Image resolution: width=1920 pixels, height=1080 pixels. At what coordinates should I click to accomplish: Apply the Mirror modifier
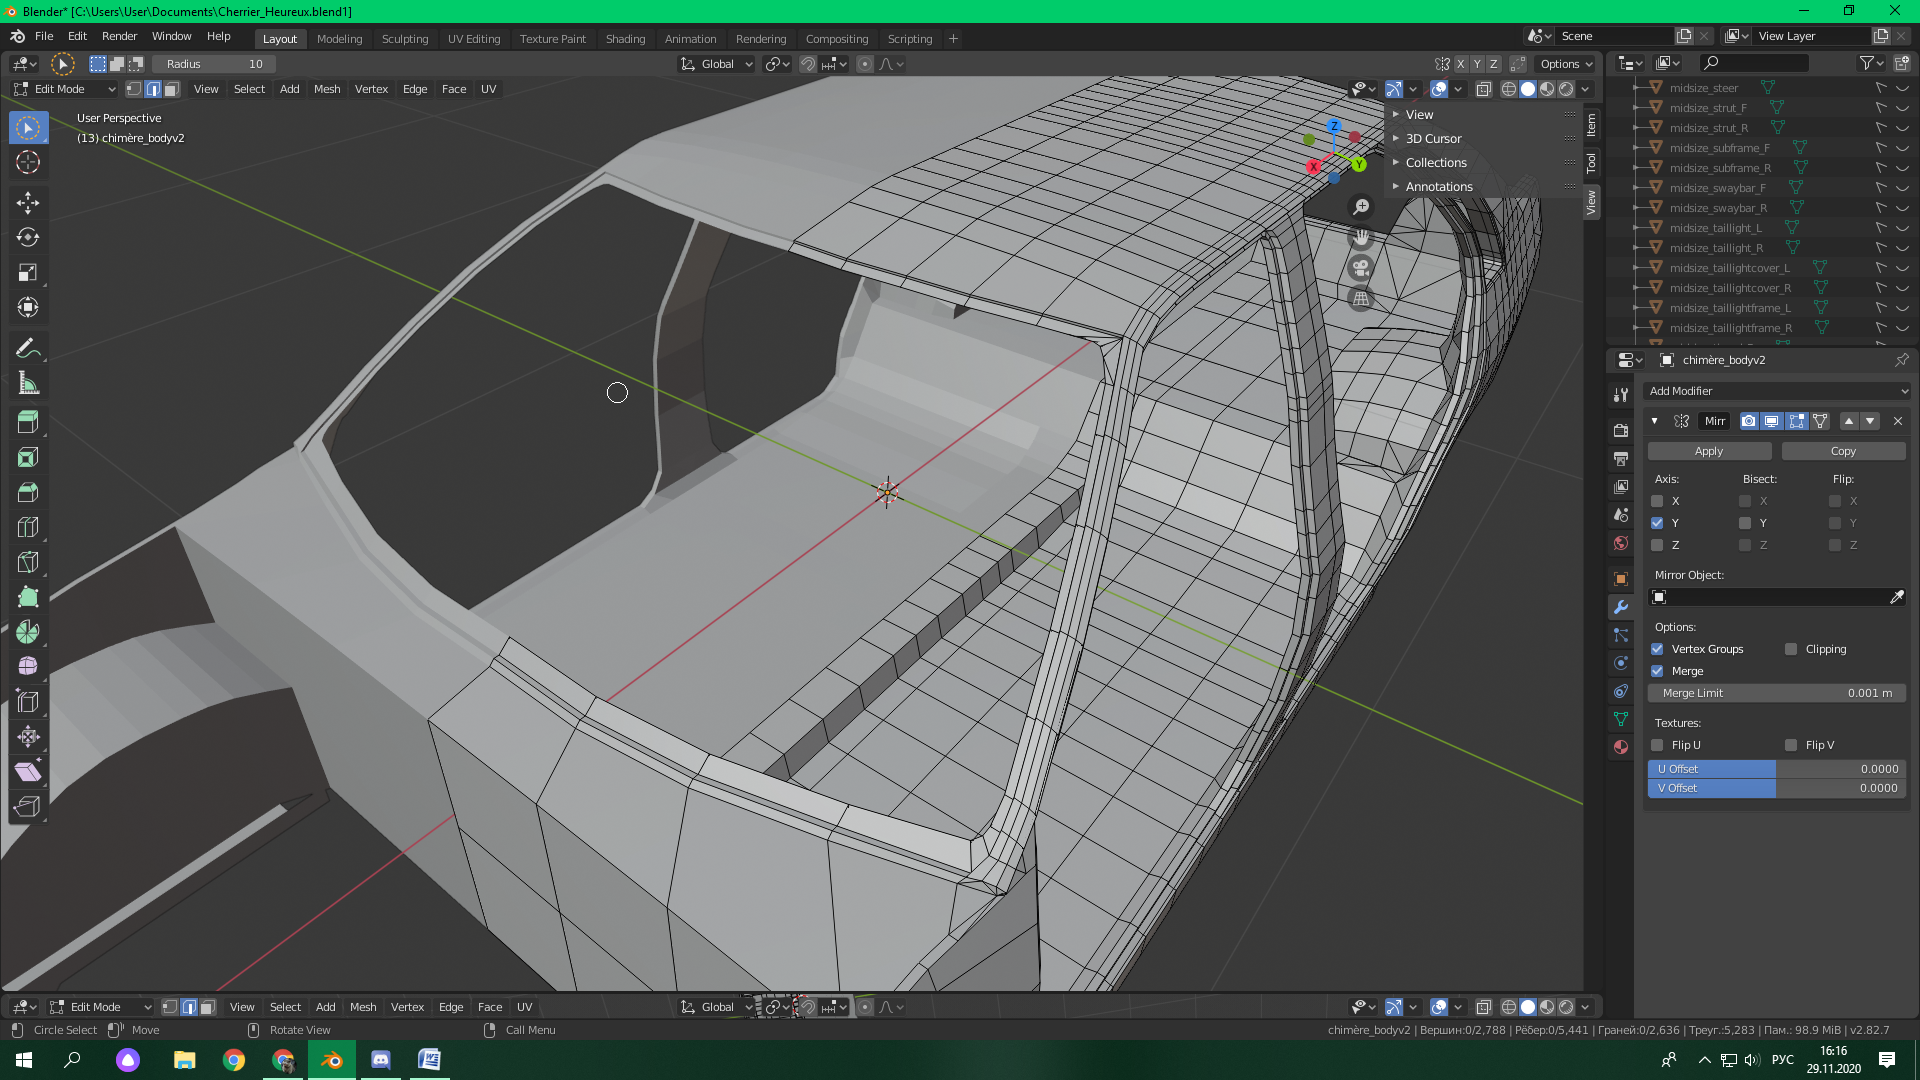pyautogui.click(x=1708, y=451)
